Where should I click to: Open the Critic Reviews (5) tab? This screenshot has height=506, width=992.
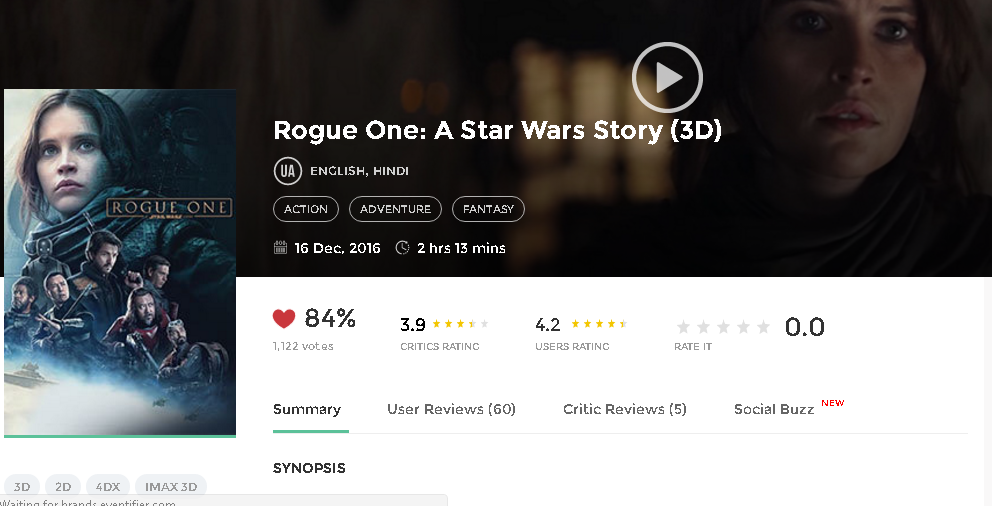coord(624,409)
